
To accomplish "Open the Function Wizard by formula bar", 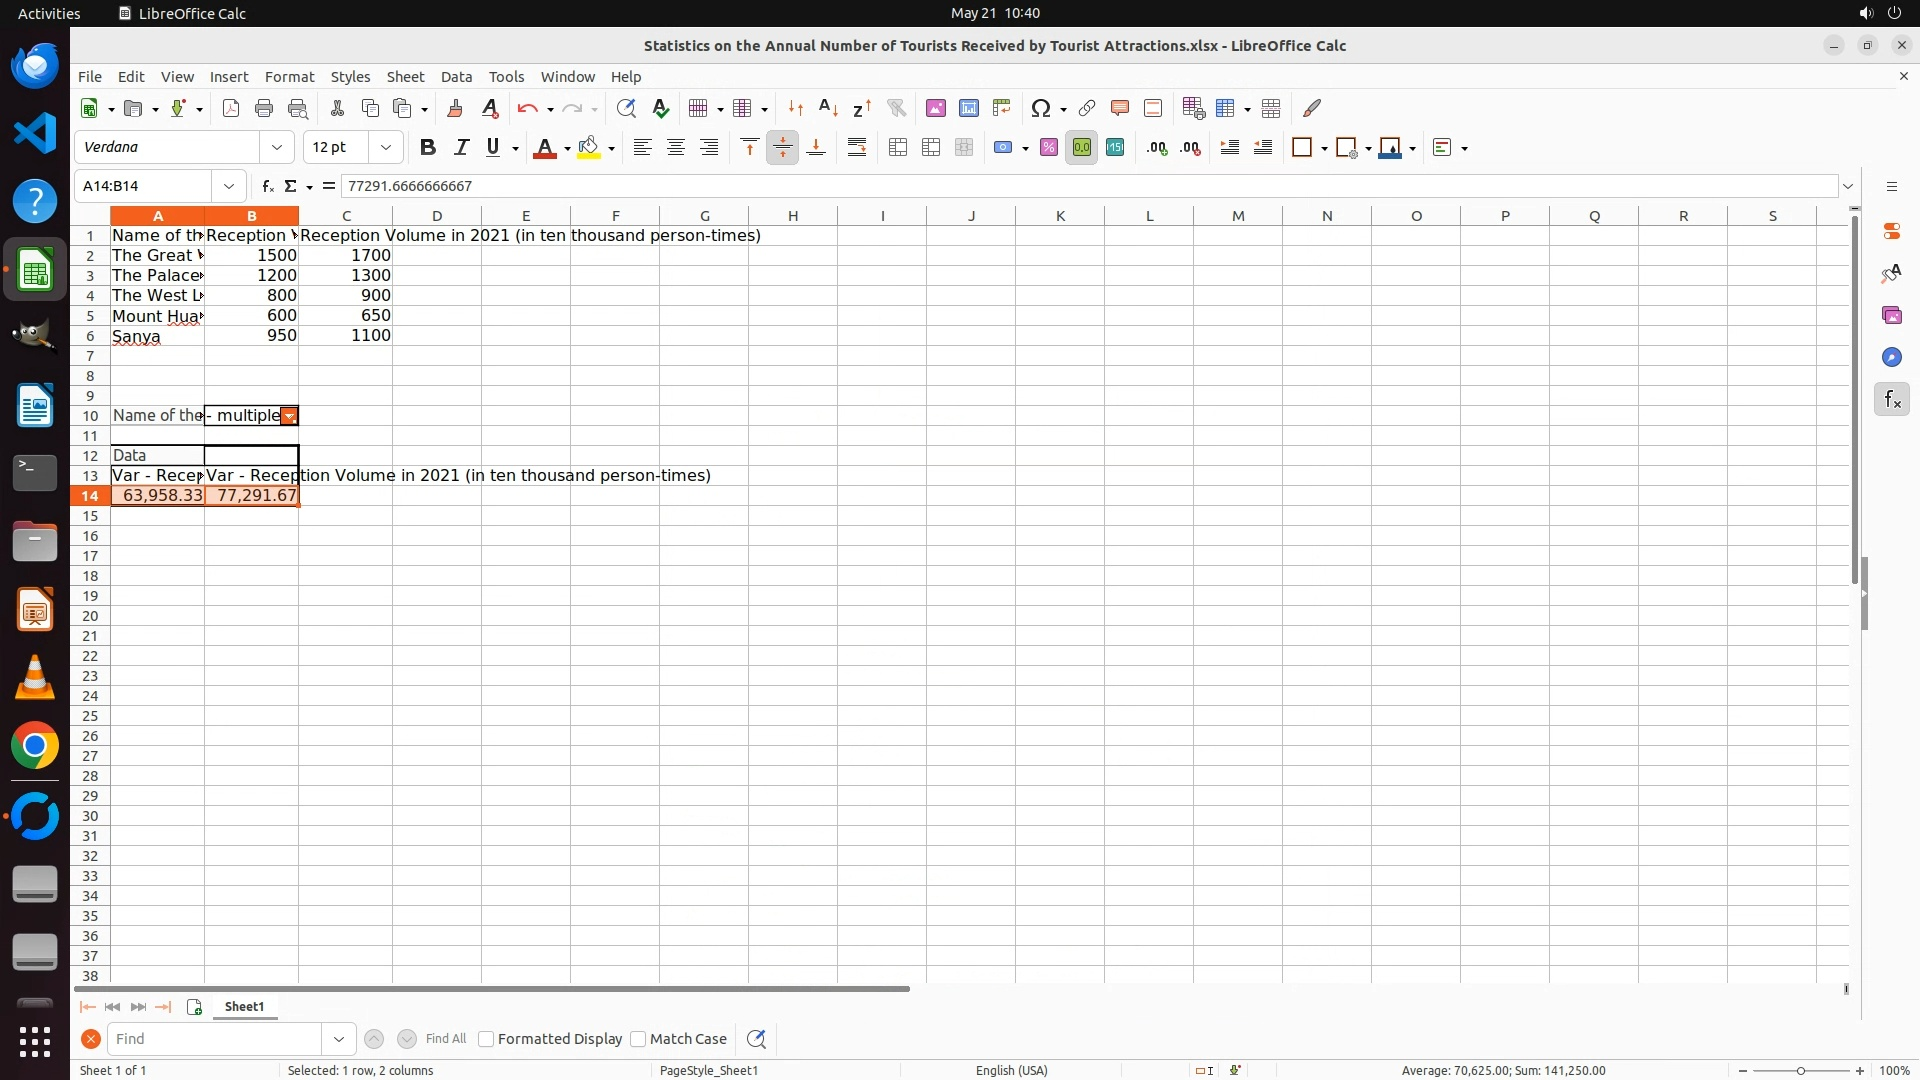I will click(267, 186).
